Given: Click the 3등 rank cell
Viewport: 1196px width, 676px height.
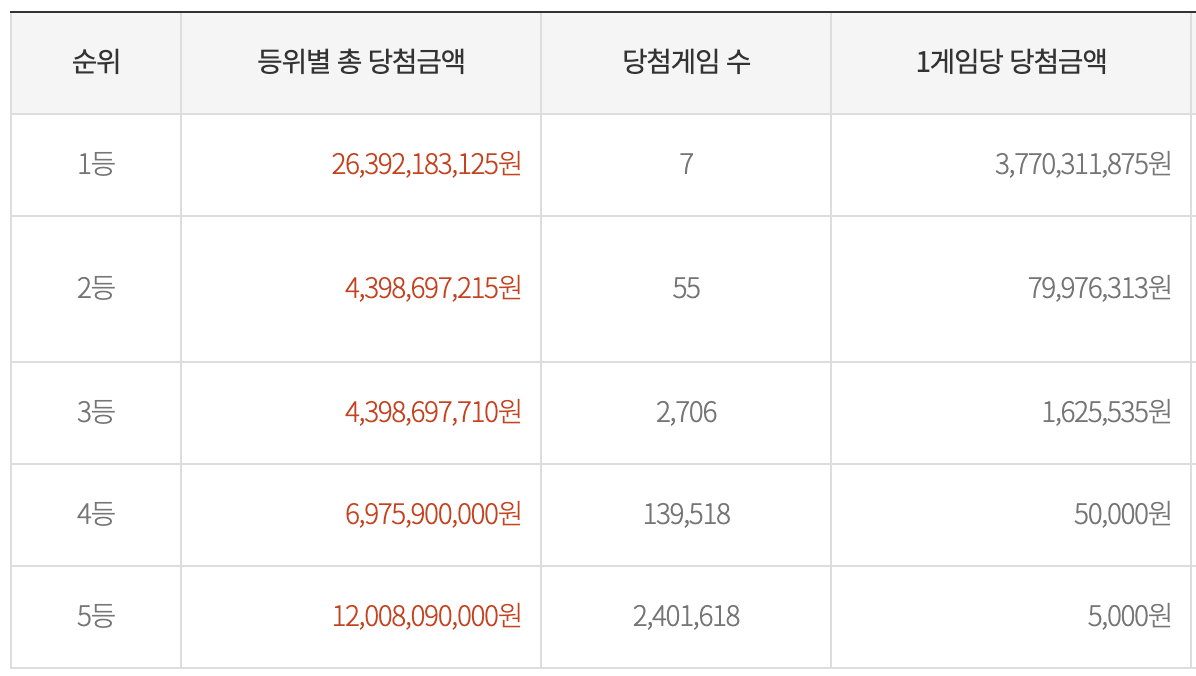Looking at the screenshot, I should [x=96, y=412].
